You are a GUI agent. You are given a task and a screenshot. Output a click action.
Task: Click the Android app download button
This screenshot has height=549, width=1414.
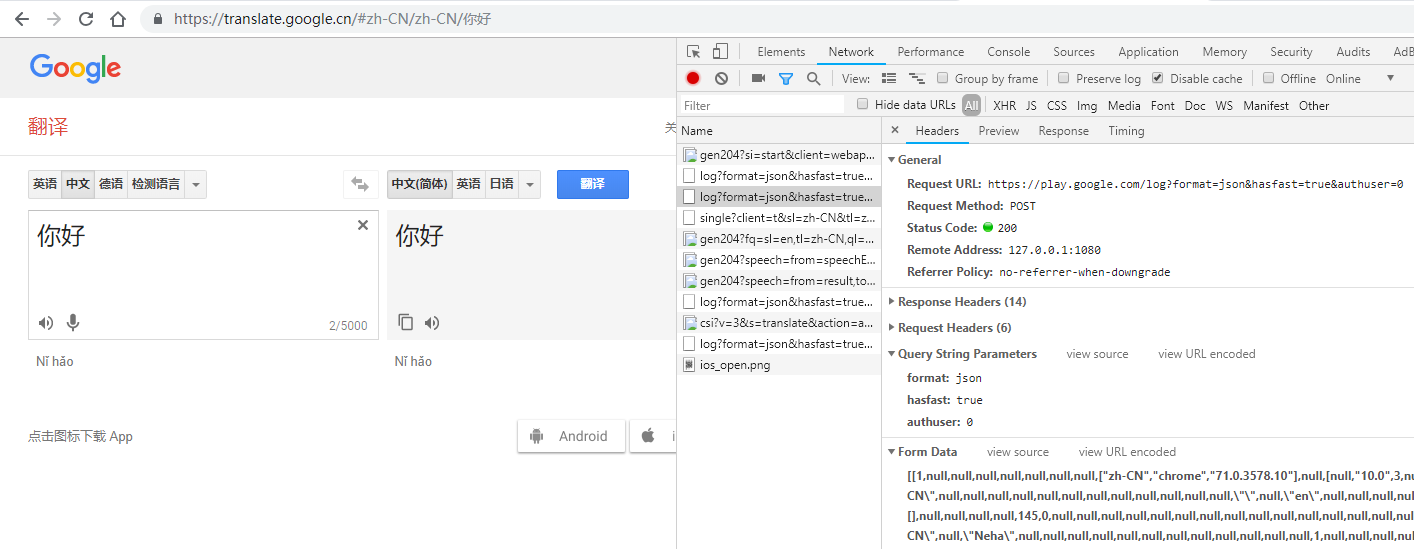point(571,436)
